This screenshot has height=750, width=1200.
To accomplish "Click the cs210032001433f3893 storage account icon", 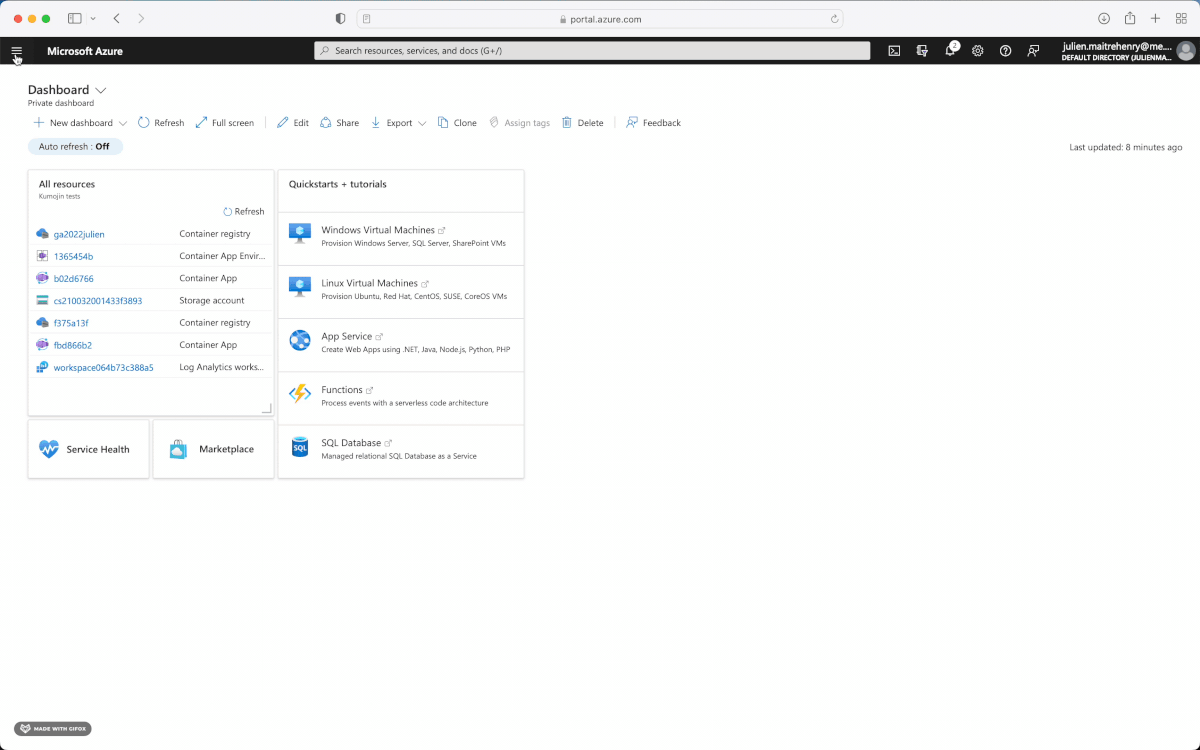I will pyautogui.click(x=42, y=300).
